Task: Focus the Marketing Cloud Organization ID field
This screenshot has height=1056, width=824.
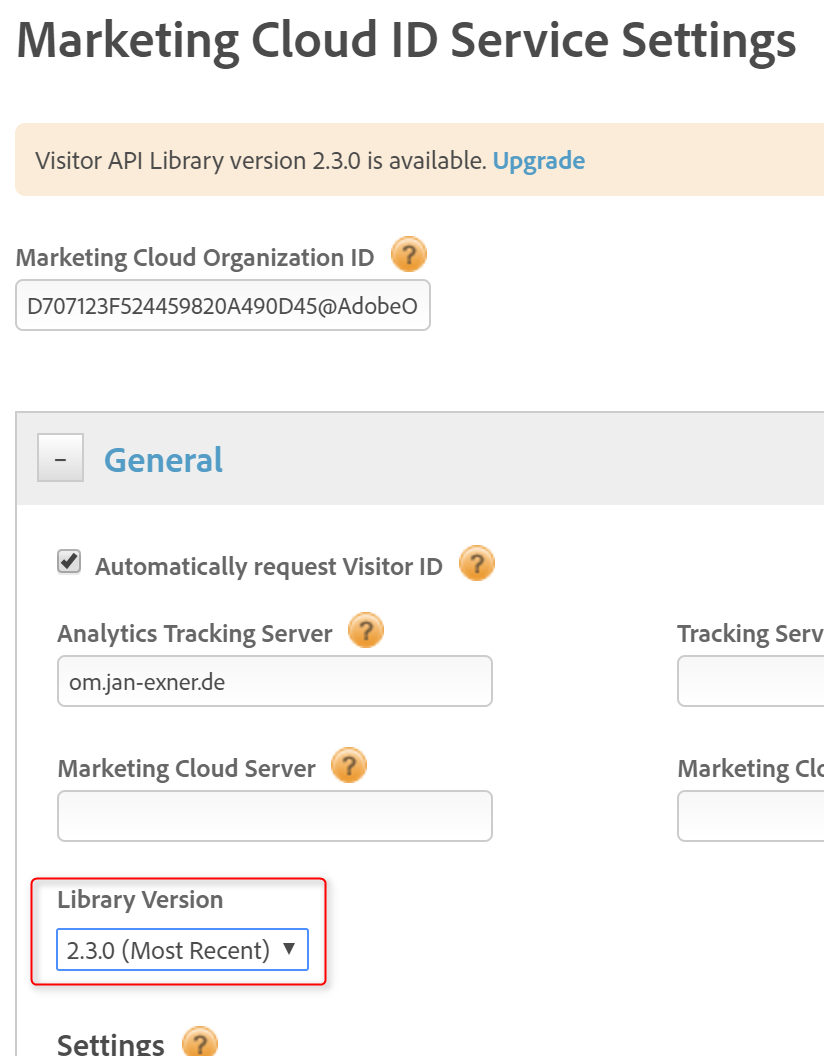Action: click(x=222, y=306)
